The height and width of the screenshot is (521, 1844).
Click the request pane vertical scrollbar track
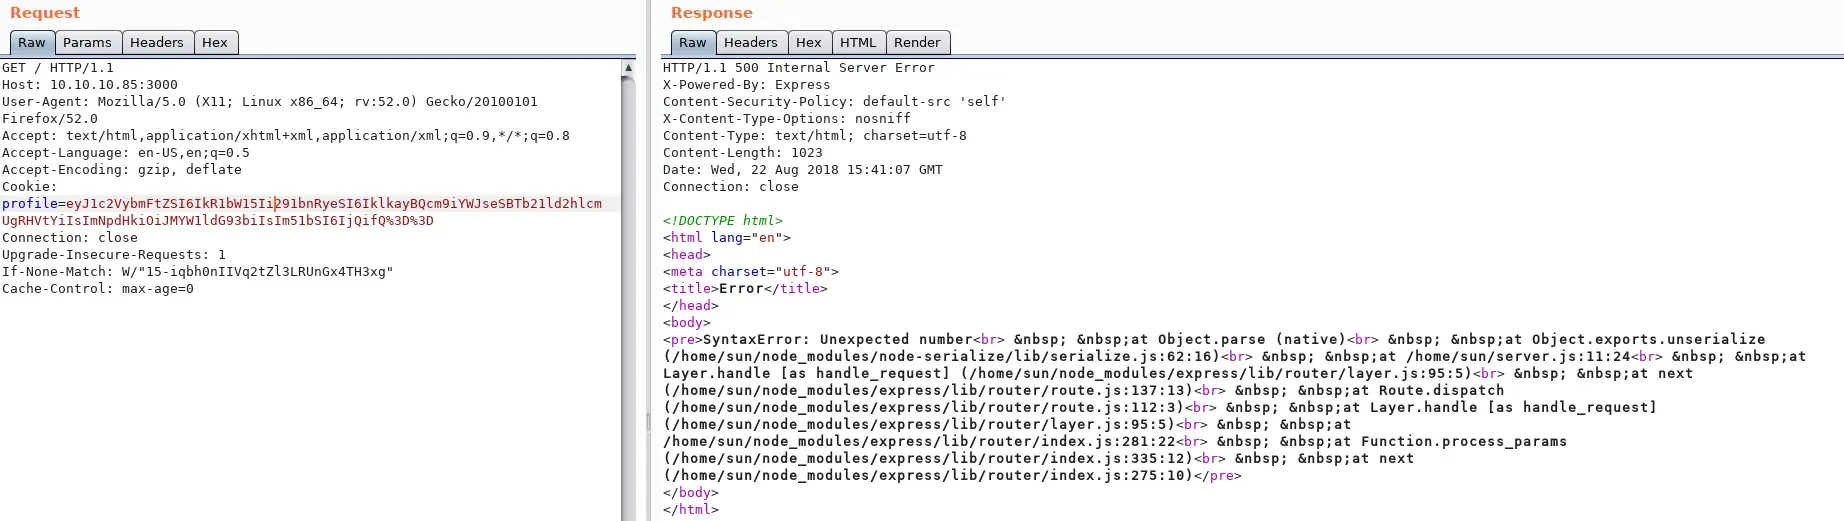click(x=628, y=300)
